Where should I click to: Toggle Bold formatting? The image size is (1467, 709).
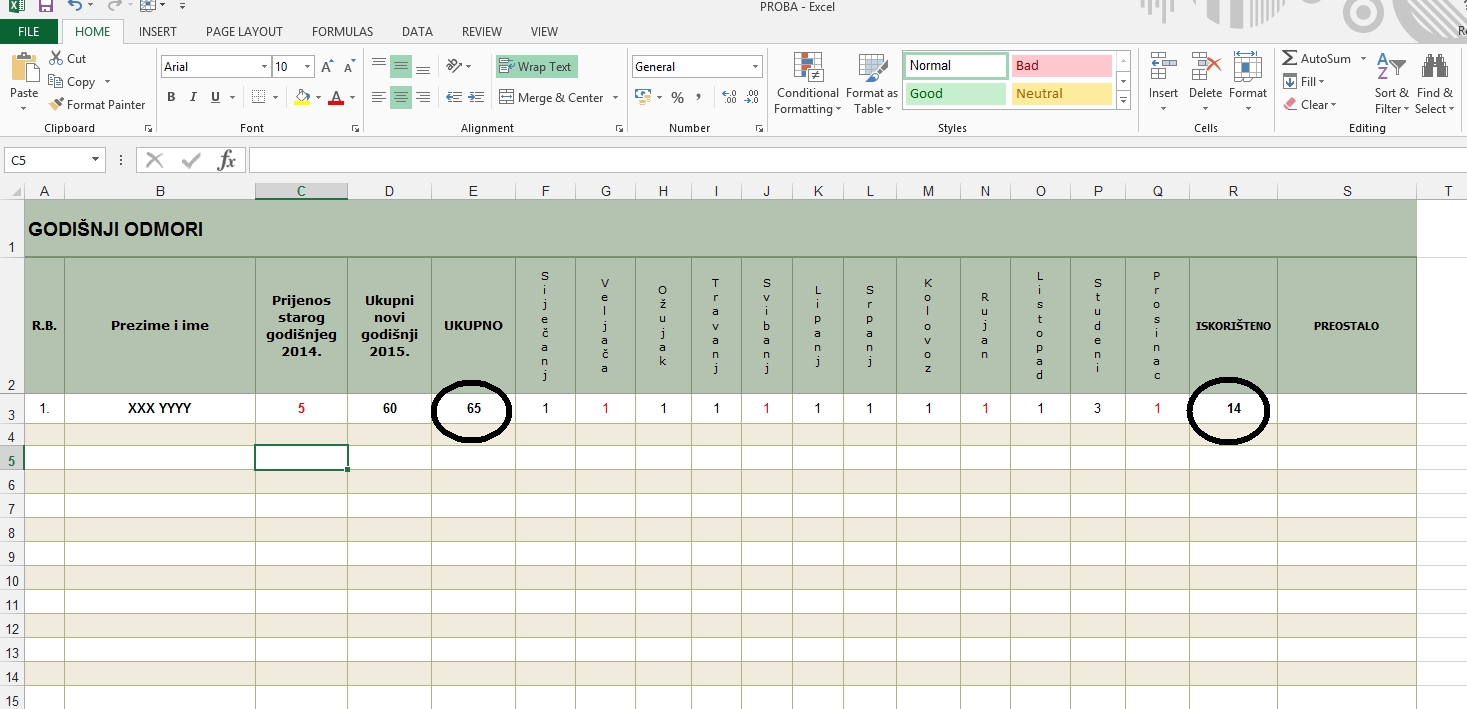[x=171, y=97]
